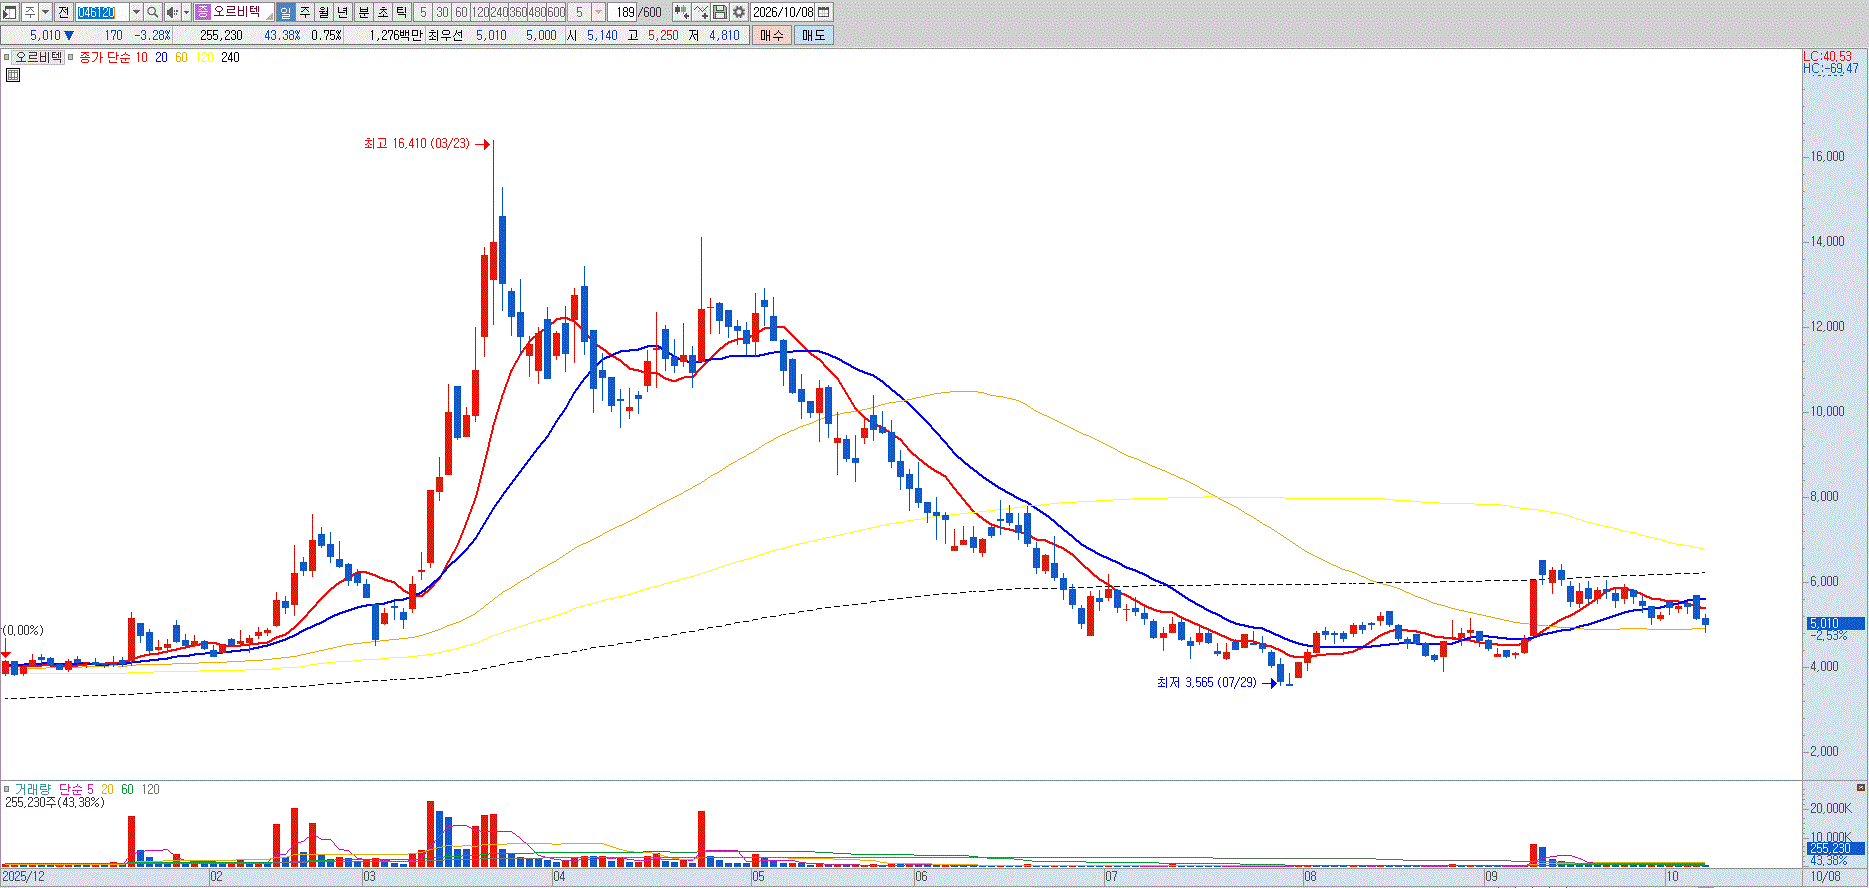Click the speaker sound icon
Viewport: 1869px width, 888px height.
pos(172,12)
